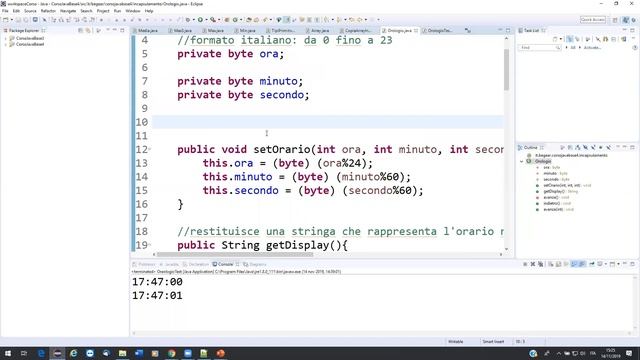Viewport: 640px width, 360px height.
Task: Click the Terminate icon in Console toolbar
Action: coord(525,264)
